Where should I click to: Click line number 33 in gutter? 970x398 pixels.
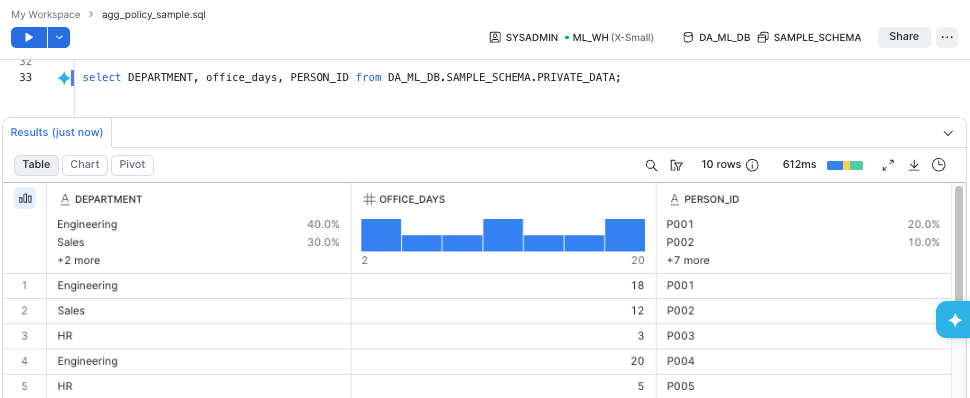pos(25,78)
